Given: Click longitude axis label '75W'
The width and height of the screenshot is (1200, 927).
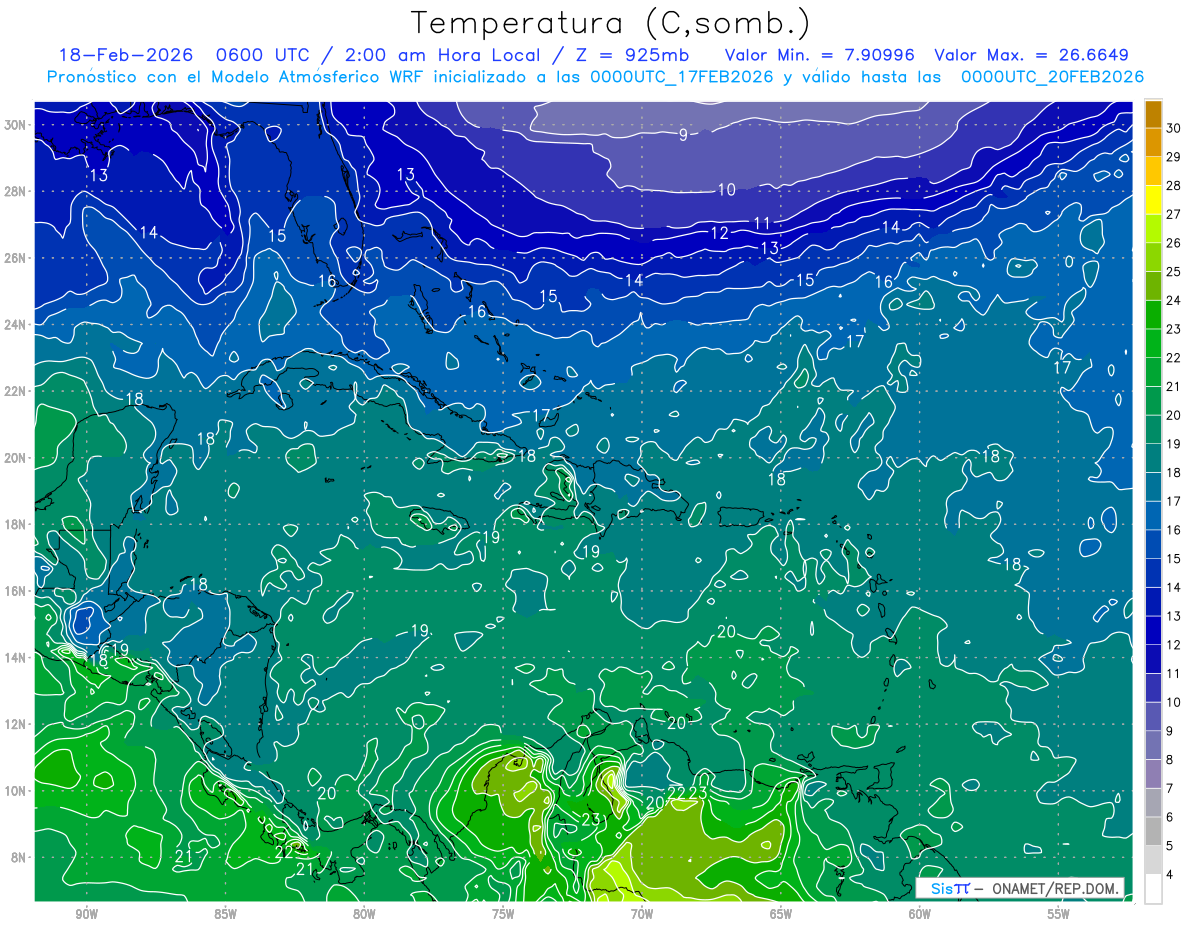Looking at the screenshot, I should pyautogui.click(x=503, y=914).
